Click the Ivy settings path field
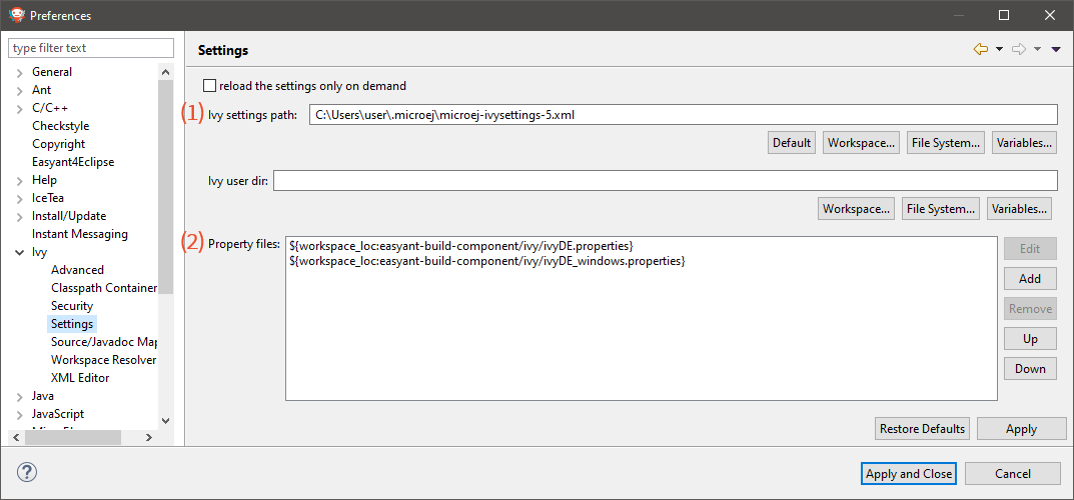Viewport: 1074px width, 500px height. tap(683, 114)
